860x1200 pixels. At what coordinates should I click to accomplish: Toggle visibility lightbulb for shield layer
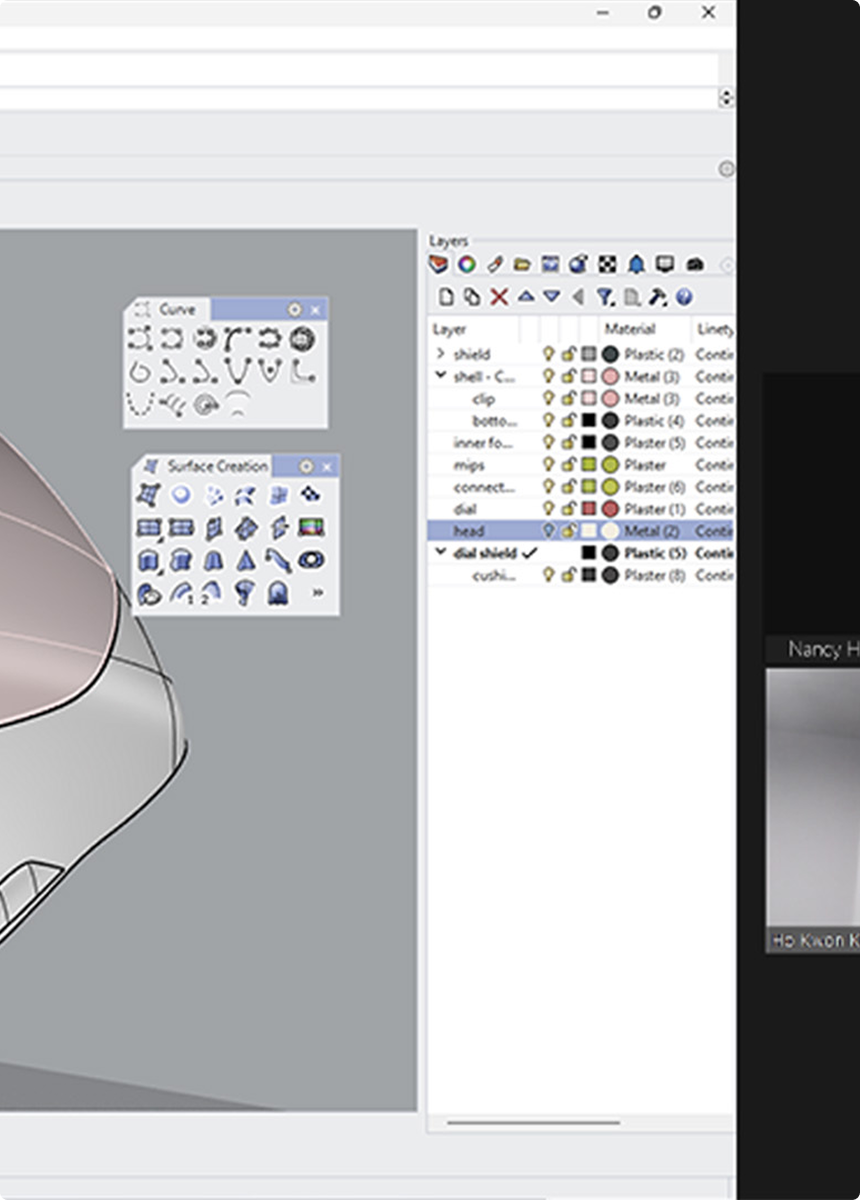(548, 354)
